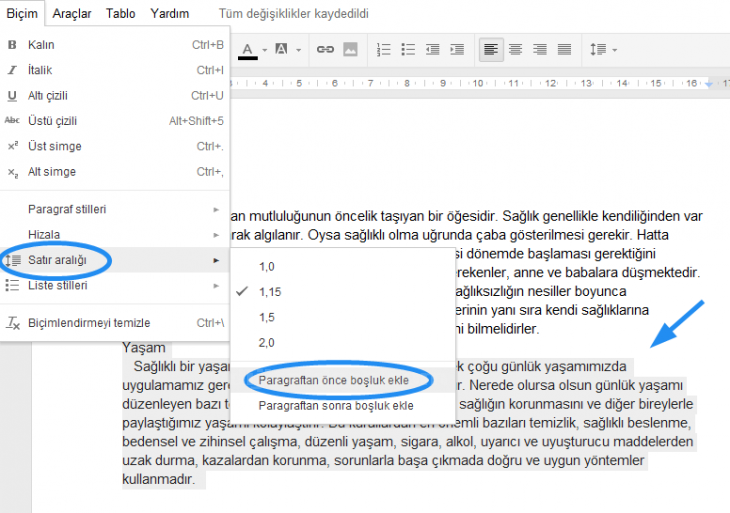Screen dimensions: 730x513
Task: Open the text color picker
Action: [248, 49]
